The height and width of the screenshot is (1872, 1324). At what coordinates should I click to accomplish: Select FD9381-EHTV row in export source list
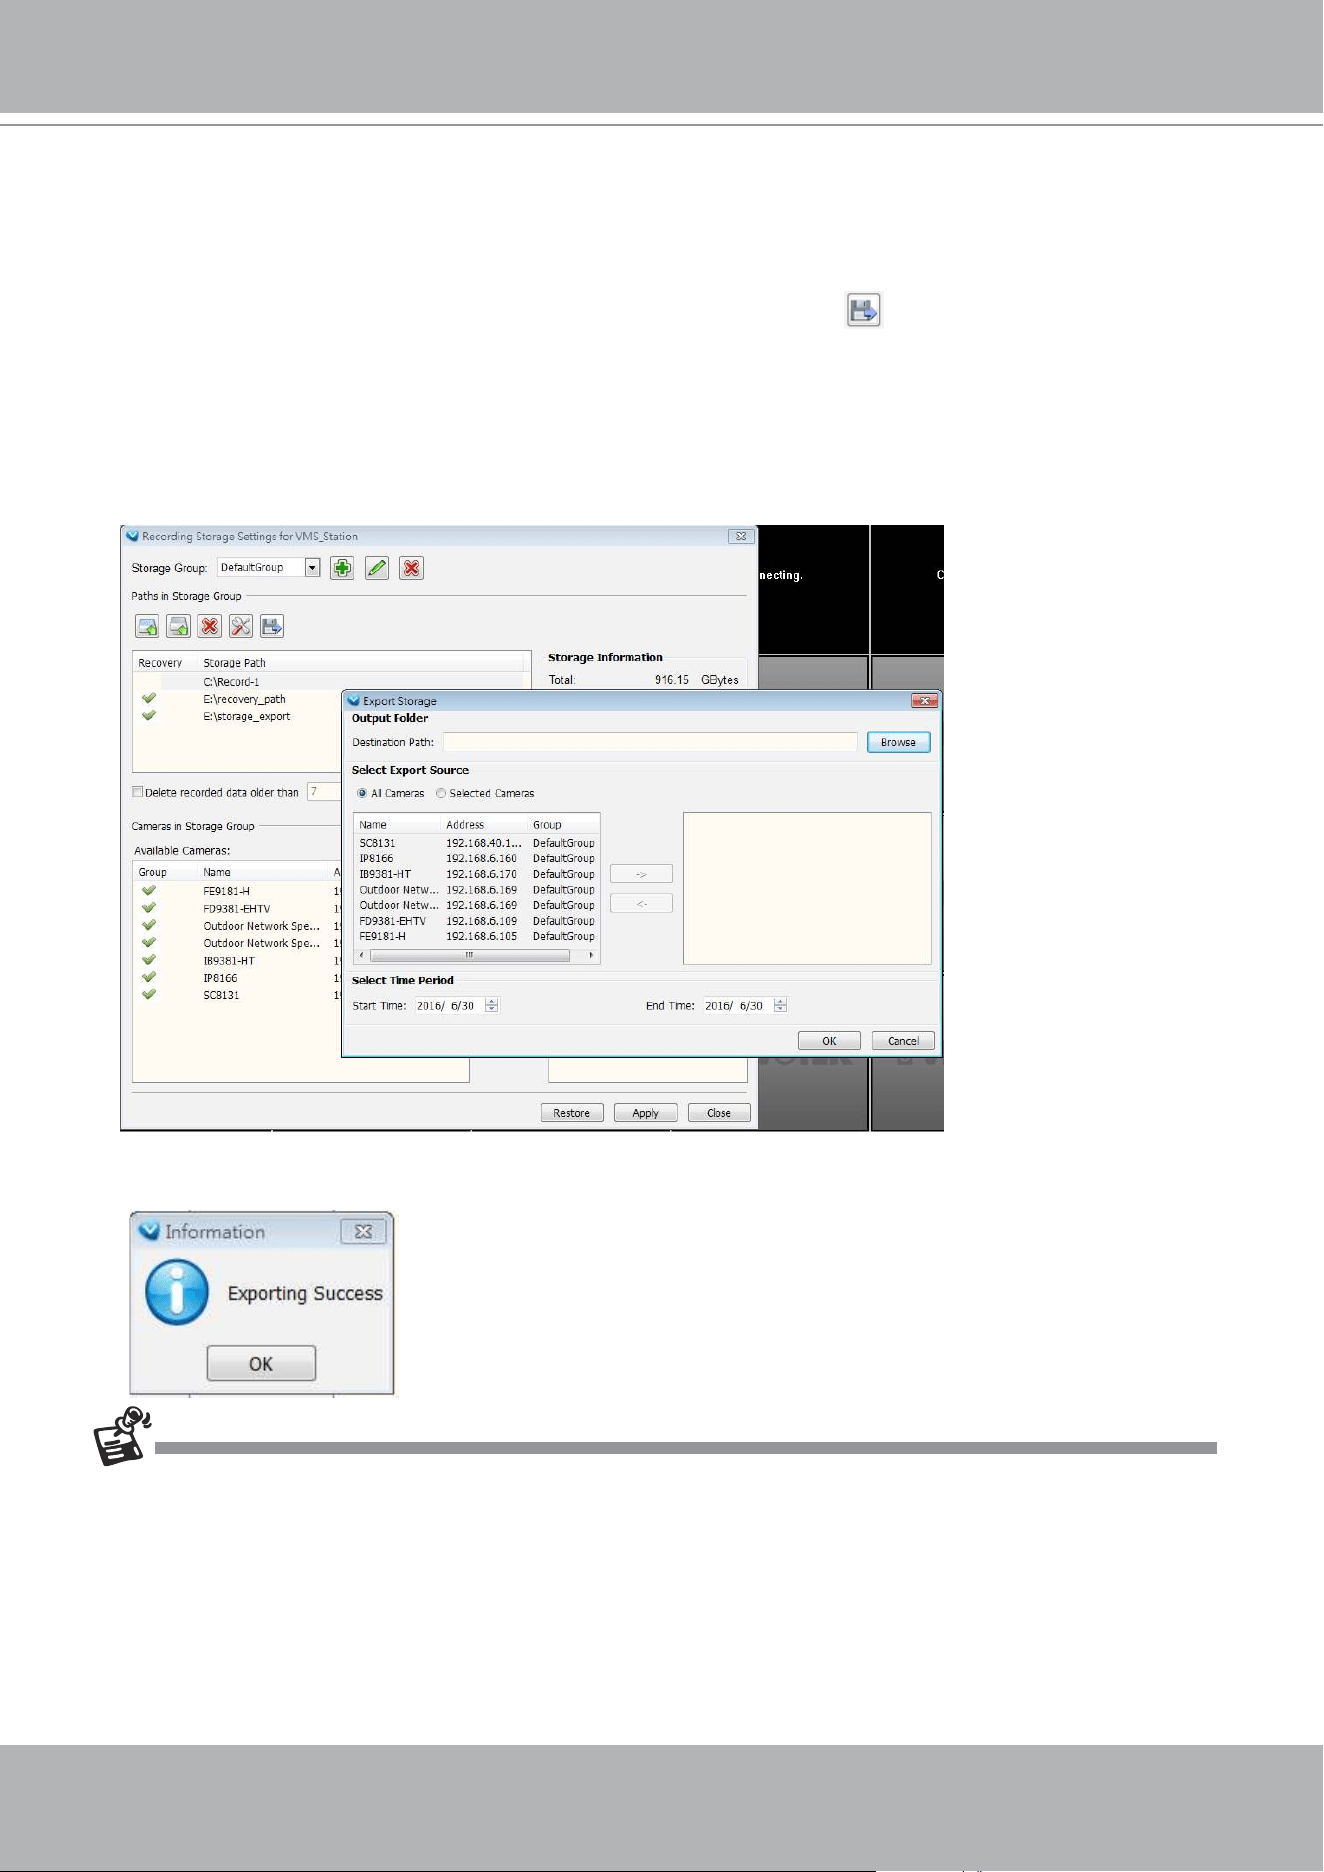click(476, 921)
